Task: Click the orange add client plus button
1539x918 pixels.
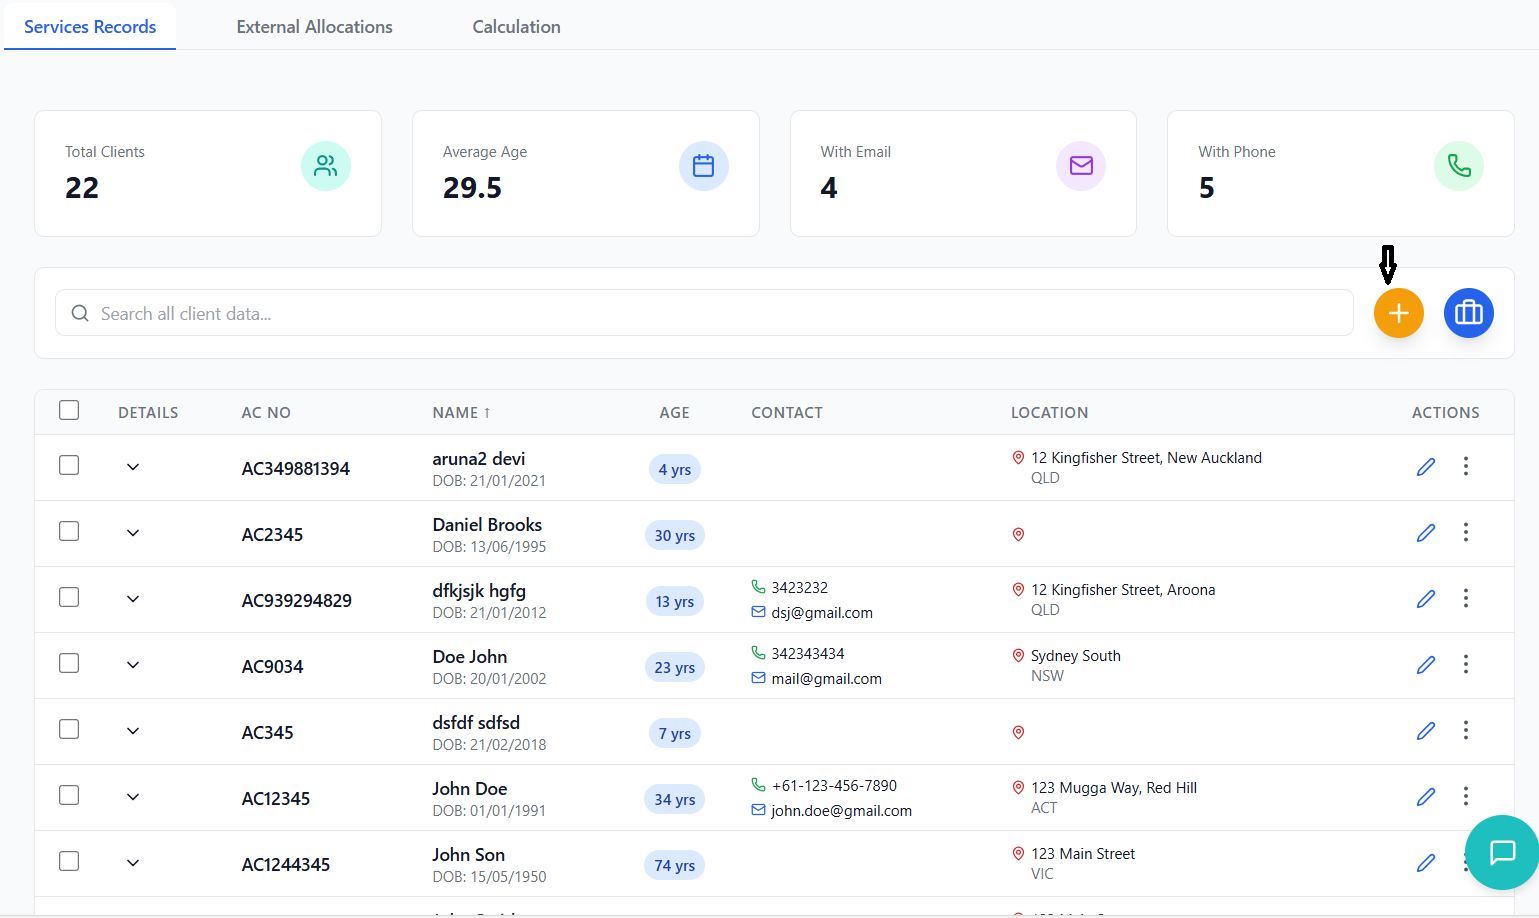Action: coord(1398,313)
